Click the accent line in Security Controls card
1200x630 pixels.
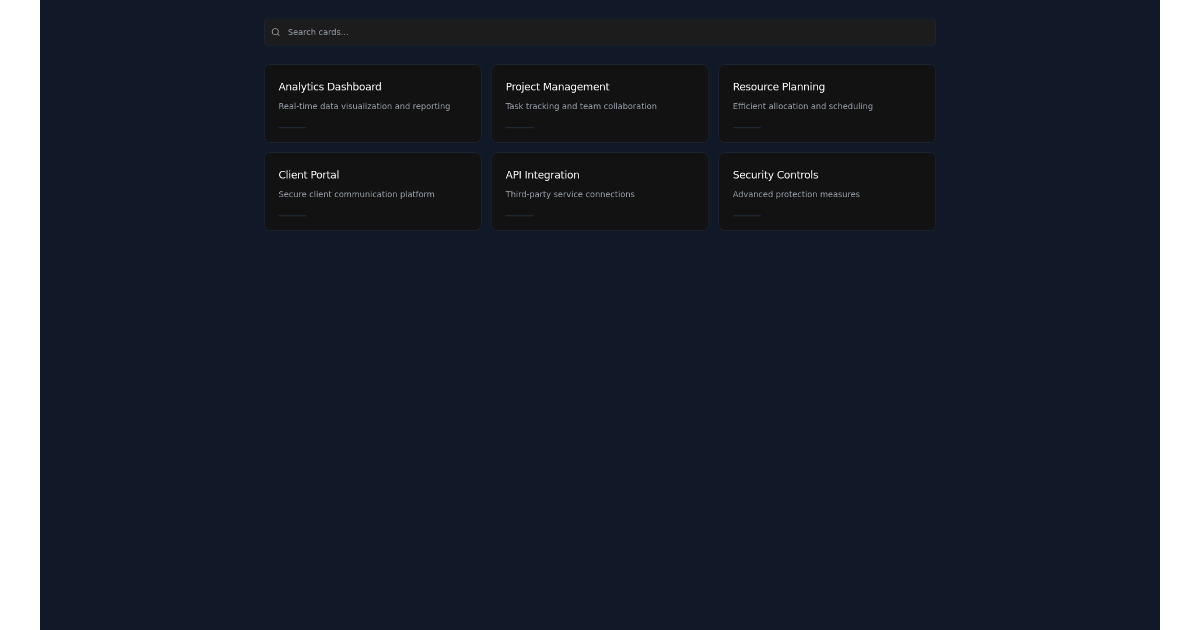click(x=746, y=215)
